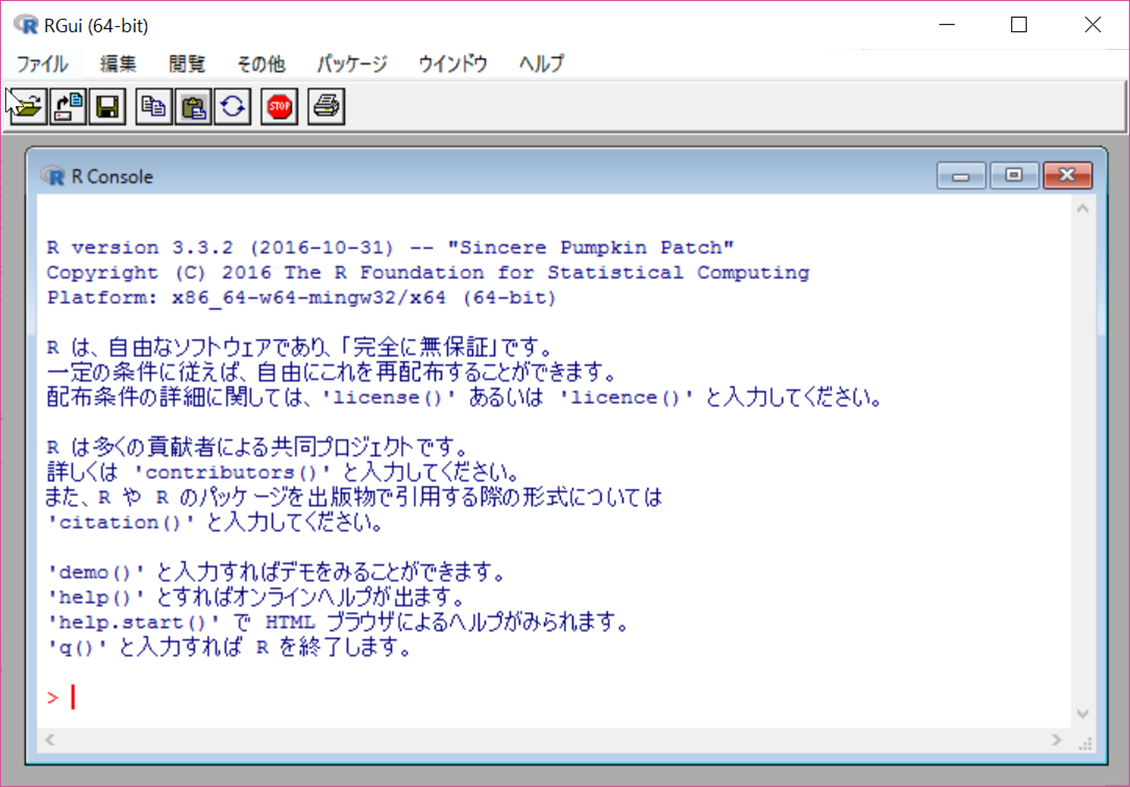Click the console's horizontal scrollbar left arrow

(50, 741)
